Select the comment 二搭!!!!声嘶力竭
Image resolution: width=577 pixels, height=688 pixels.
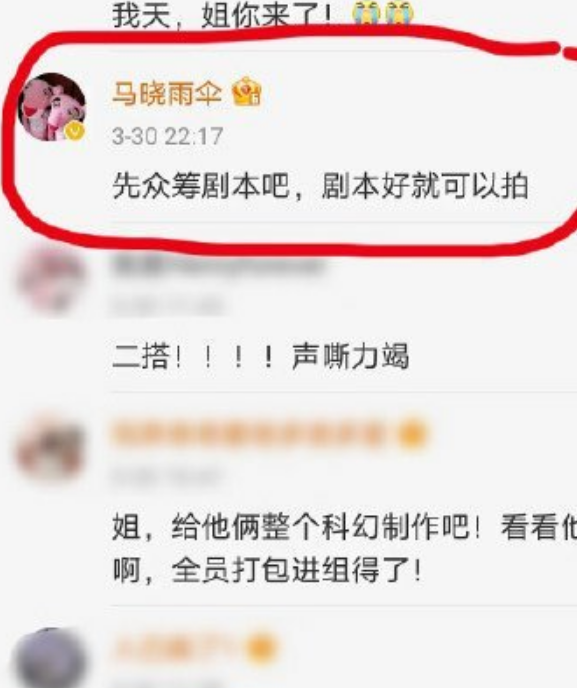[x=261, y=356]
